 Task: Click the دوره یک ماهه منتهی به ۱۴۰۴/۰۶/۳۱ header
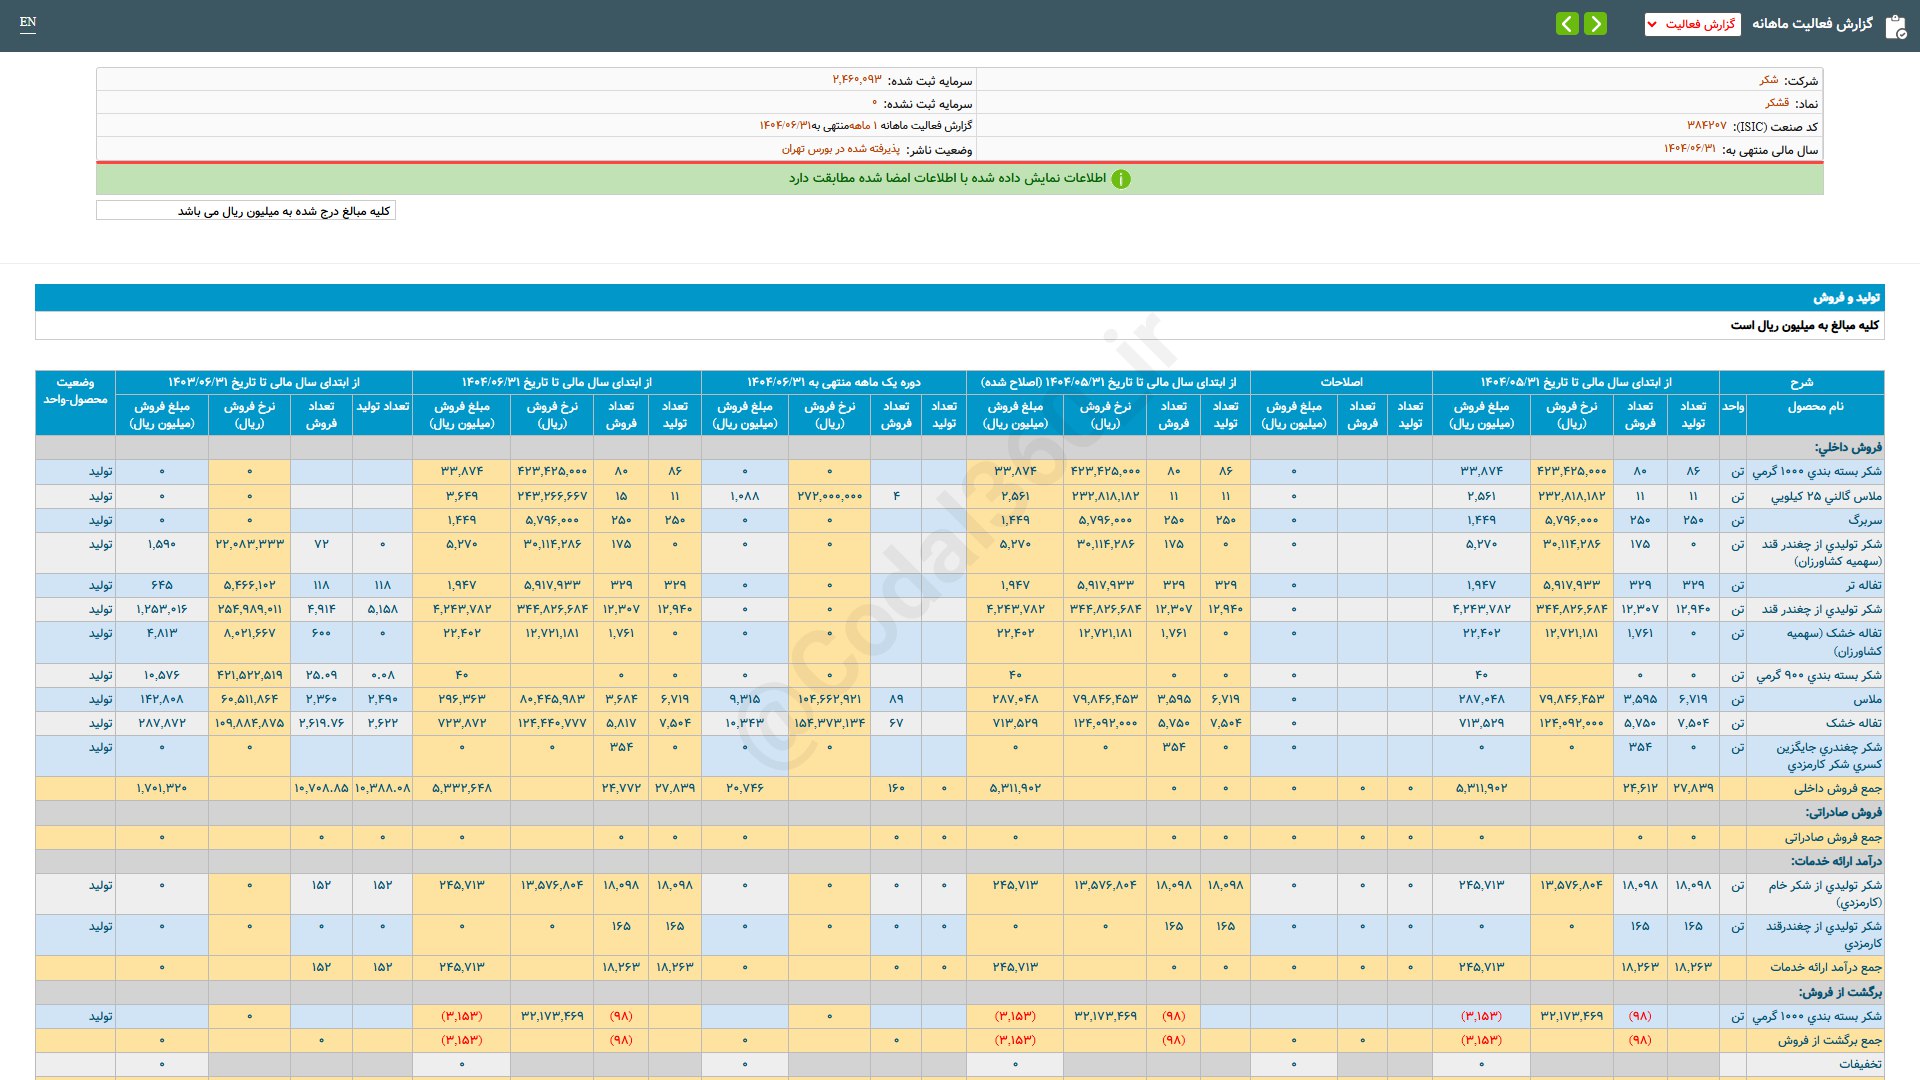click(833, 382)
